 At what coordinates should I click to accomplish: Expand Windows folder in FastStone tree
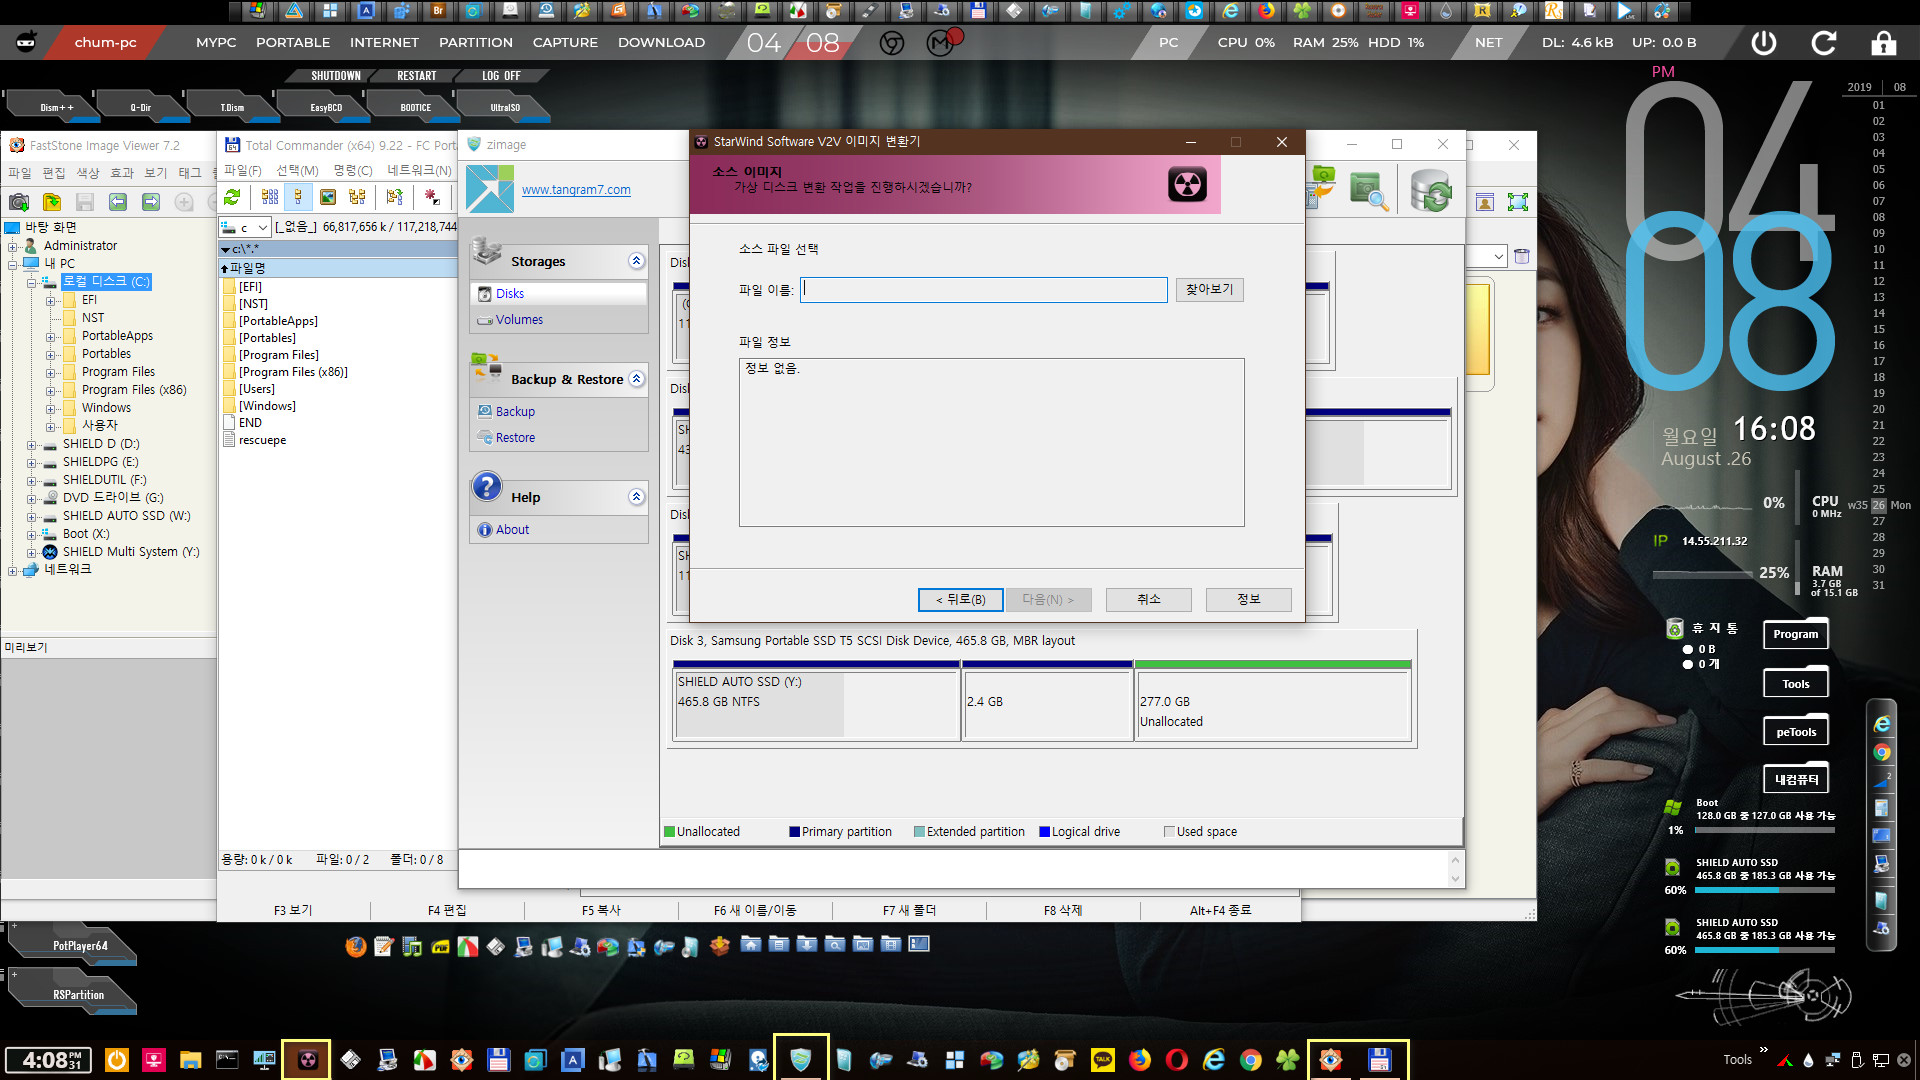(x=50, y=408)
